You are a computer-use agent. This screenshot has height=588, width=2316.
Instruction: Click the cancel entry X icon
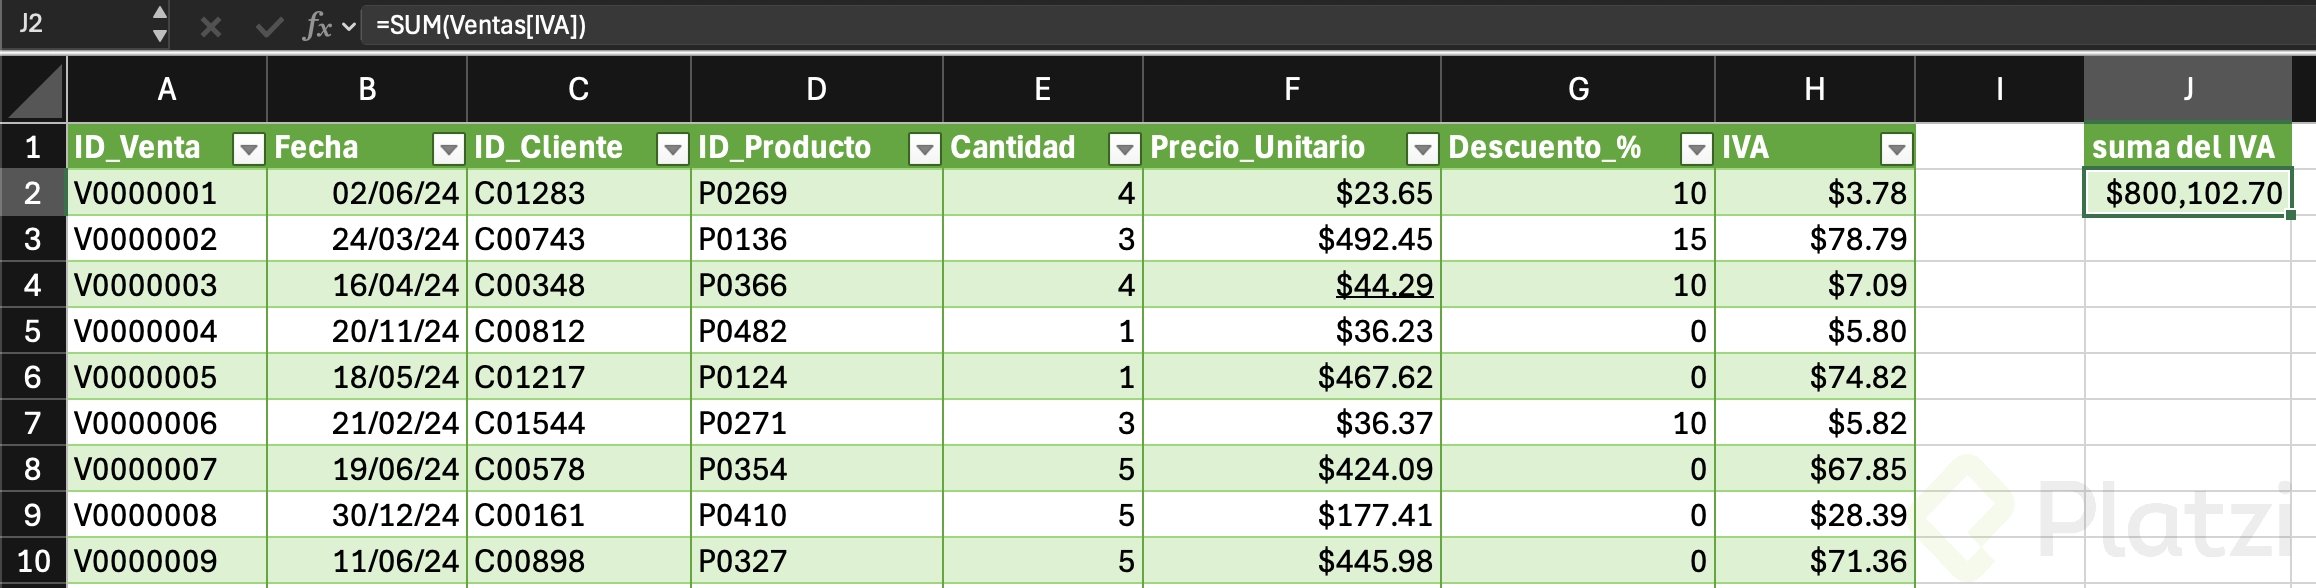pyautogui.click(x=210, y=26)
